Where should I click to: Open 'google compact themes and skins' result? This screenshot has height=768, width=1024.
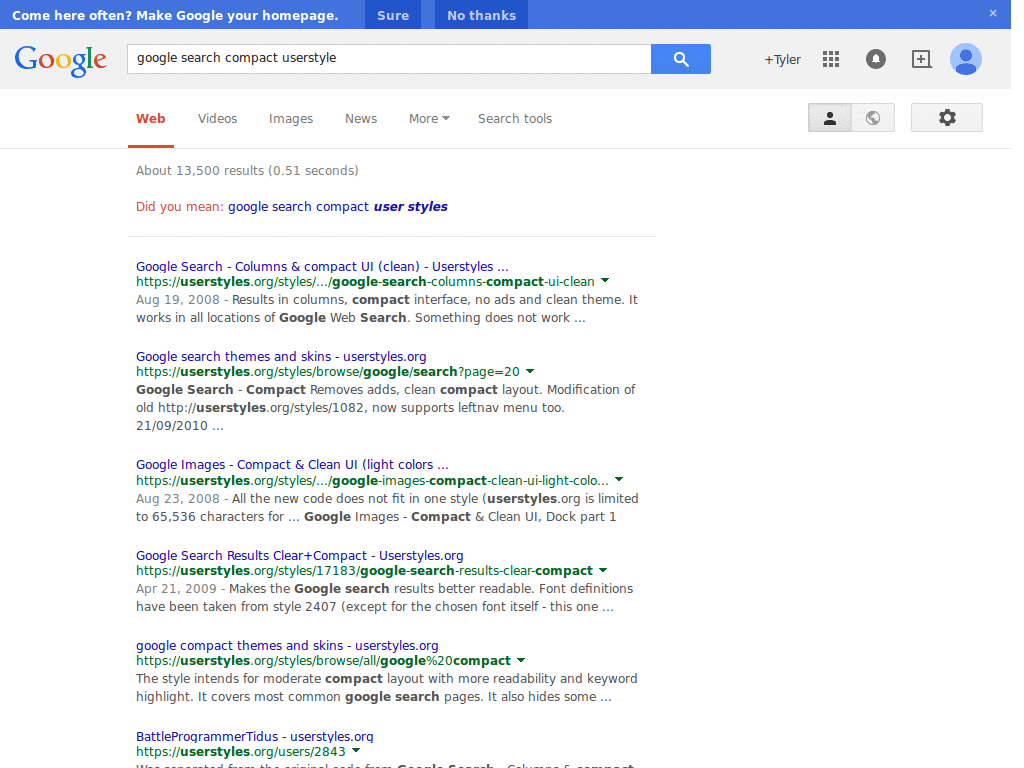point(287,645)
